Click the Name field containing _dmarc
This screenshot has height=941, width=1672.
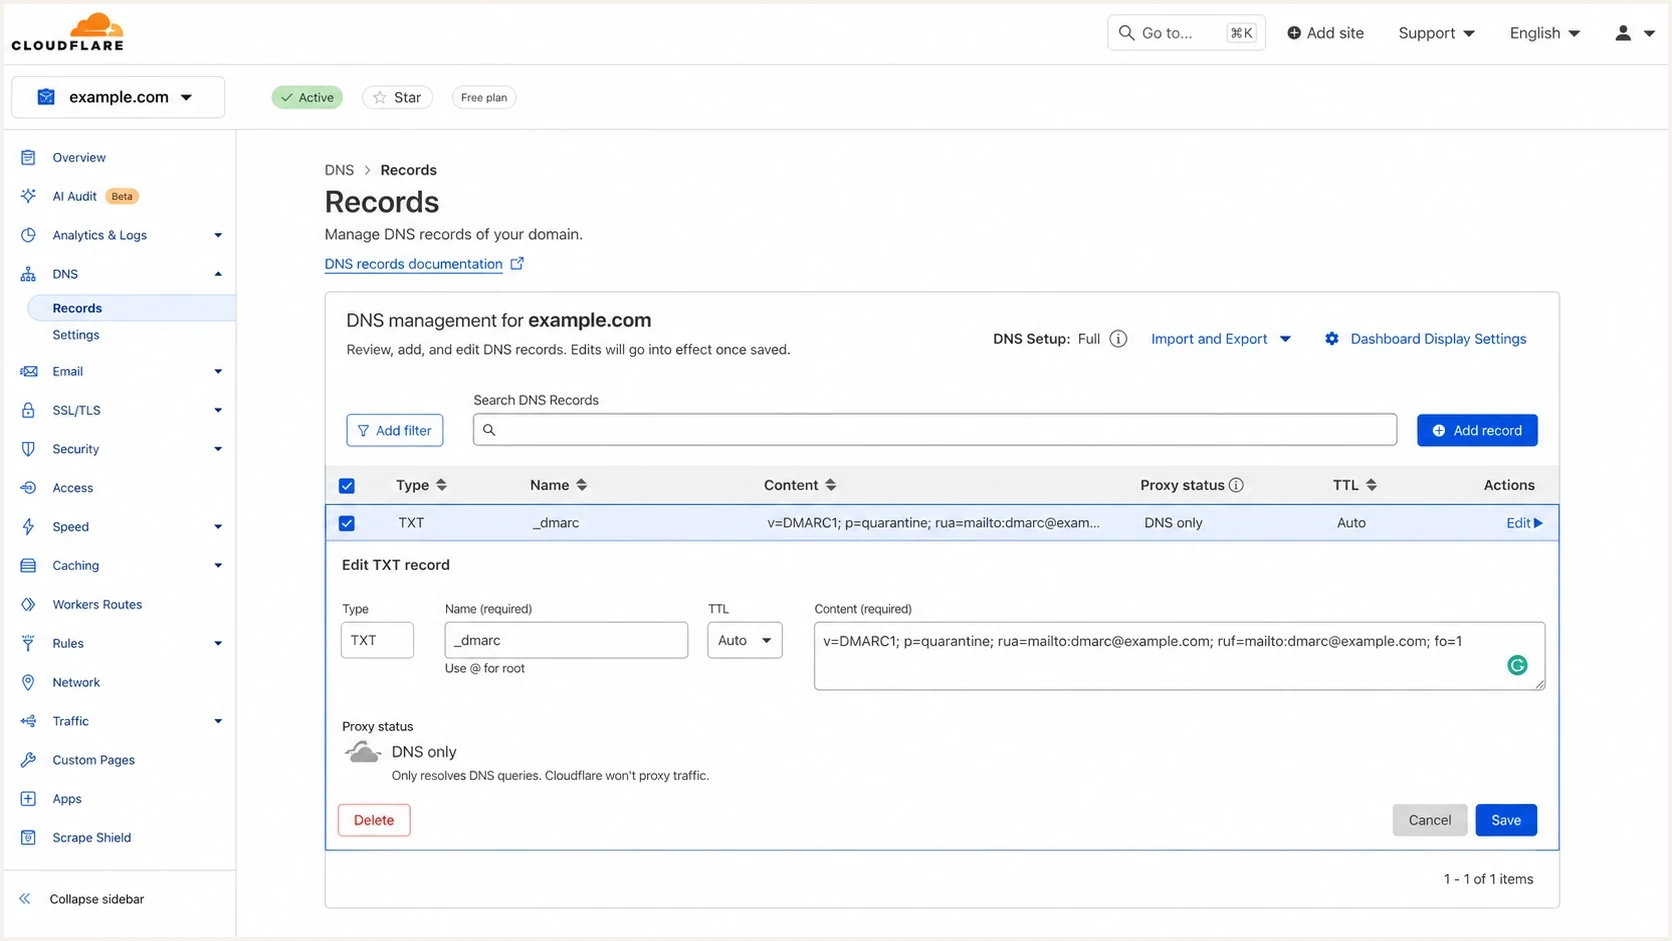point(566,640)
